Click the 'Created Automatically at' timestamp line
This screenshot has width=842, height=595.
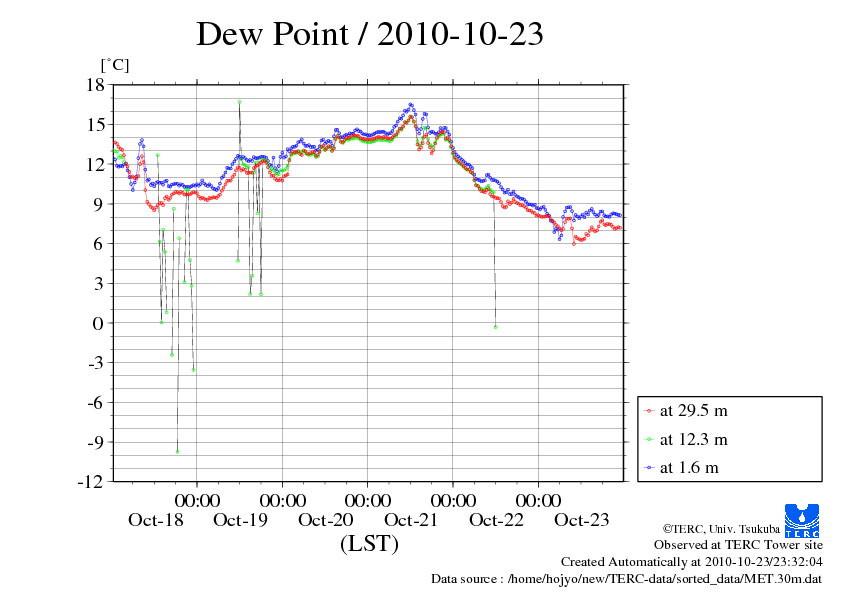click(692, 562)
